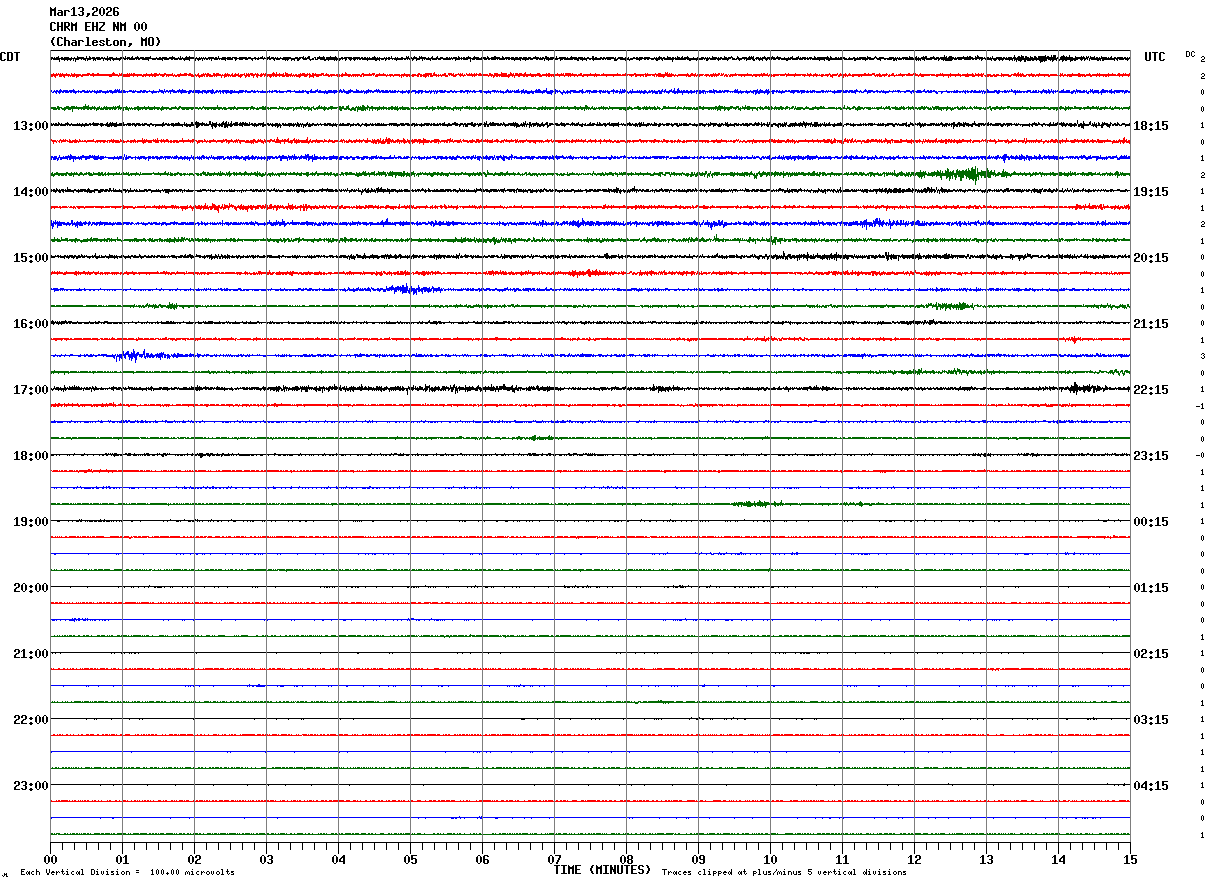Select the station code "CHRM EHZ NM 00"
Screen dimensions: 1210x886
(98, 27)
